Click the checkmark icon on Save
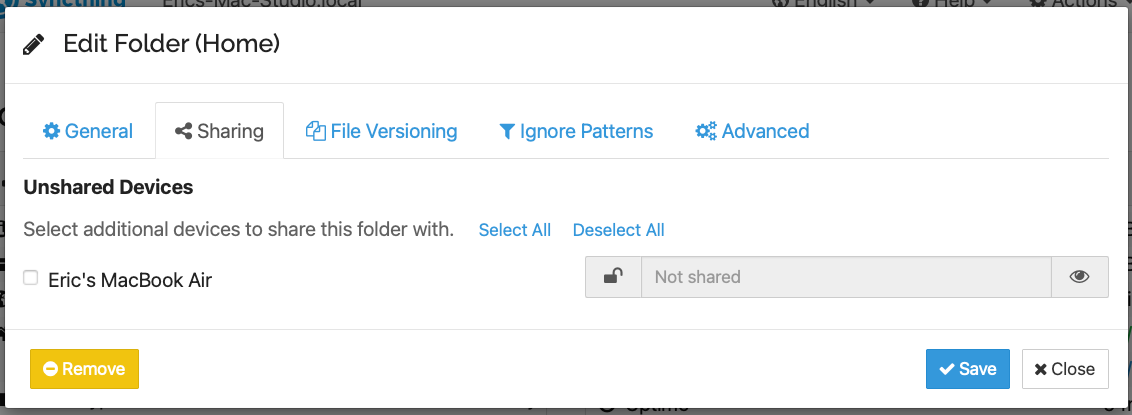 [x=946, y=370]
